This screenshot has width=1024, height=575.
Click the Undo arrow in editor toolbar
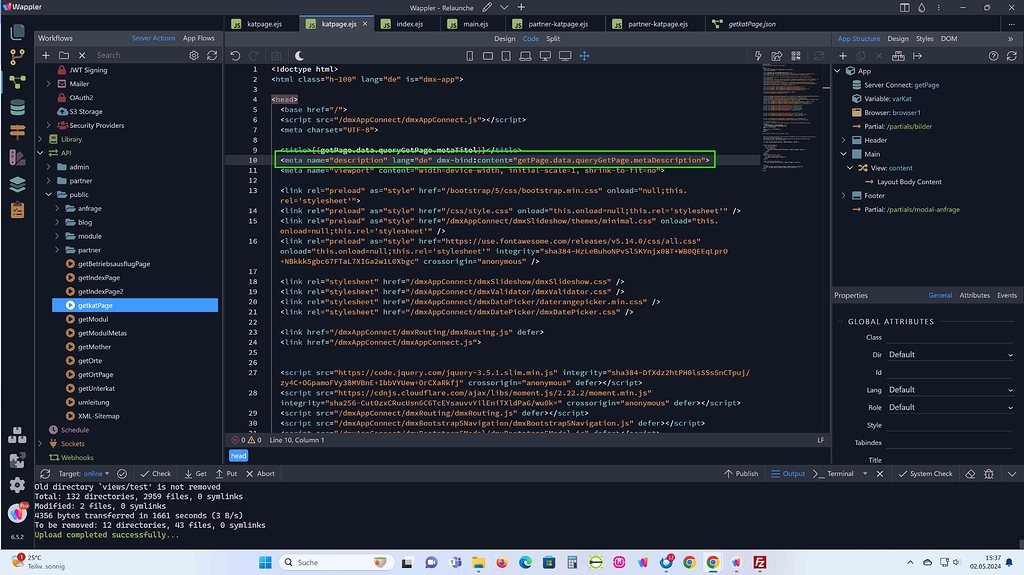pos(236,56)
